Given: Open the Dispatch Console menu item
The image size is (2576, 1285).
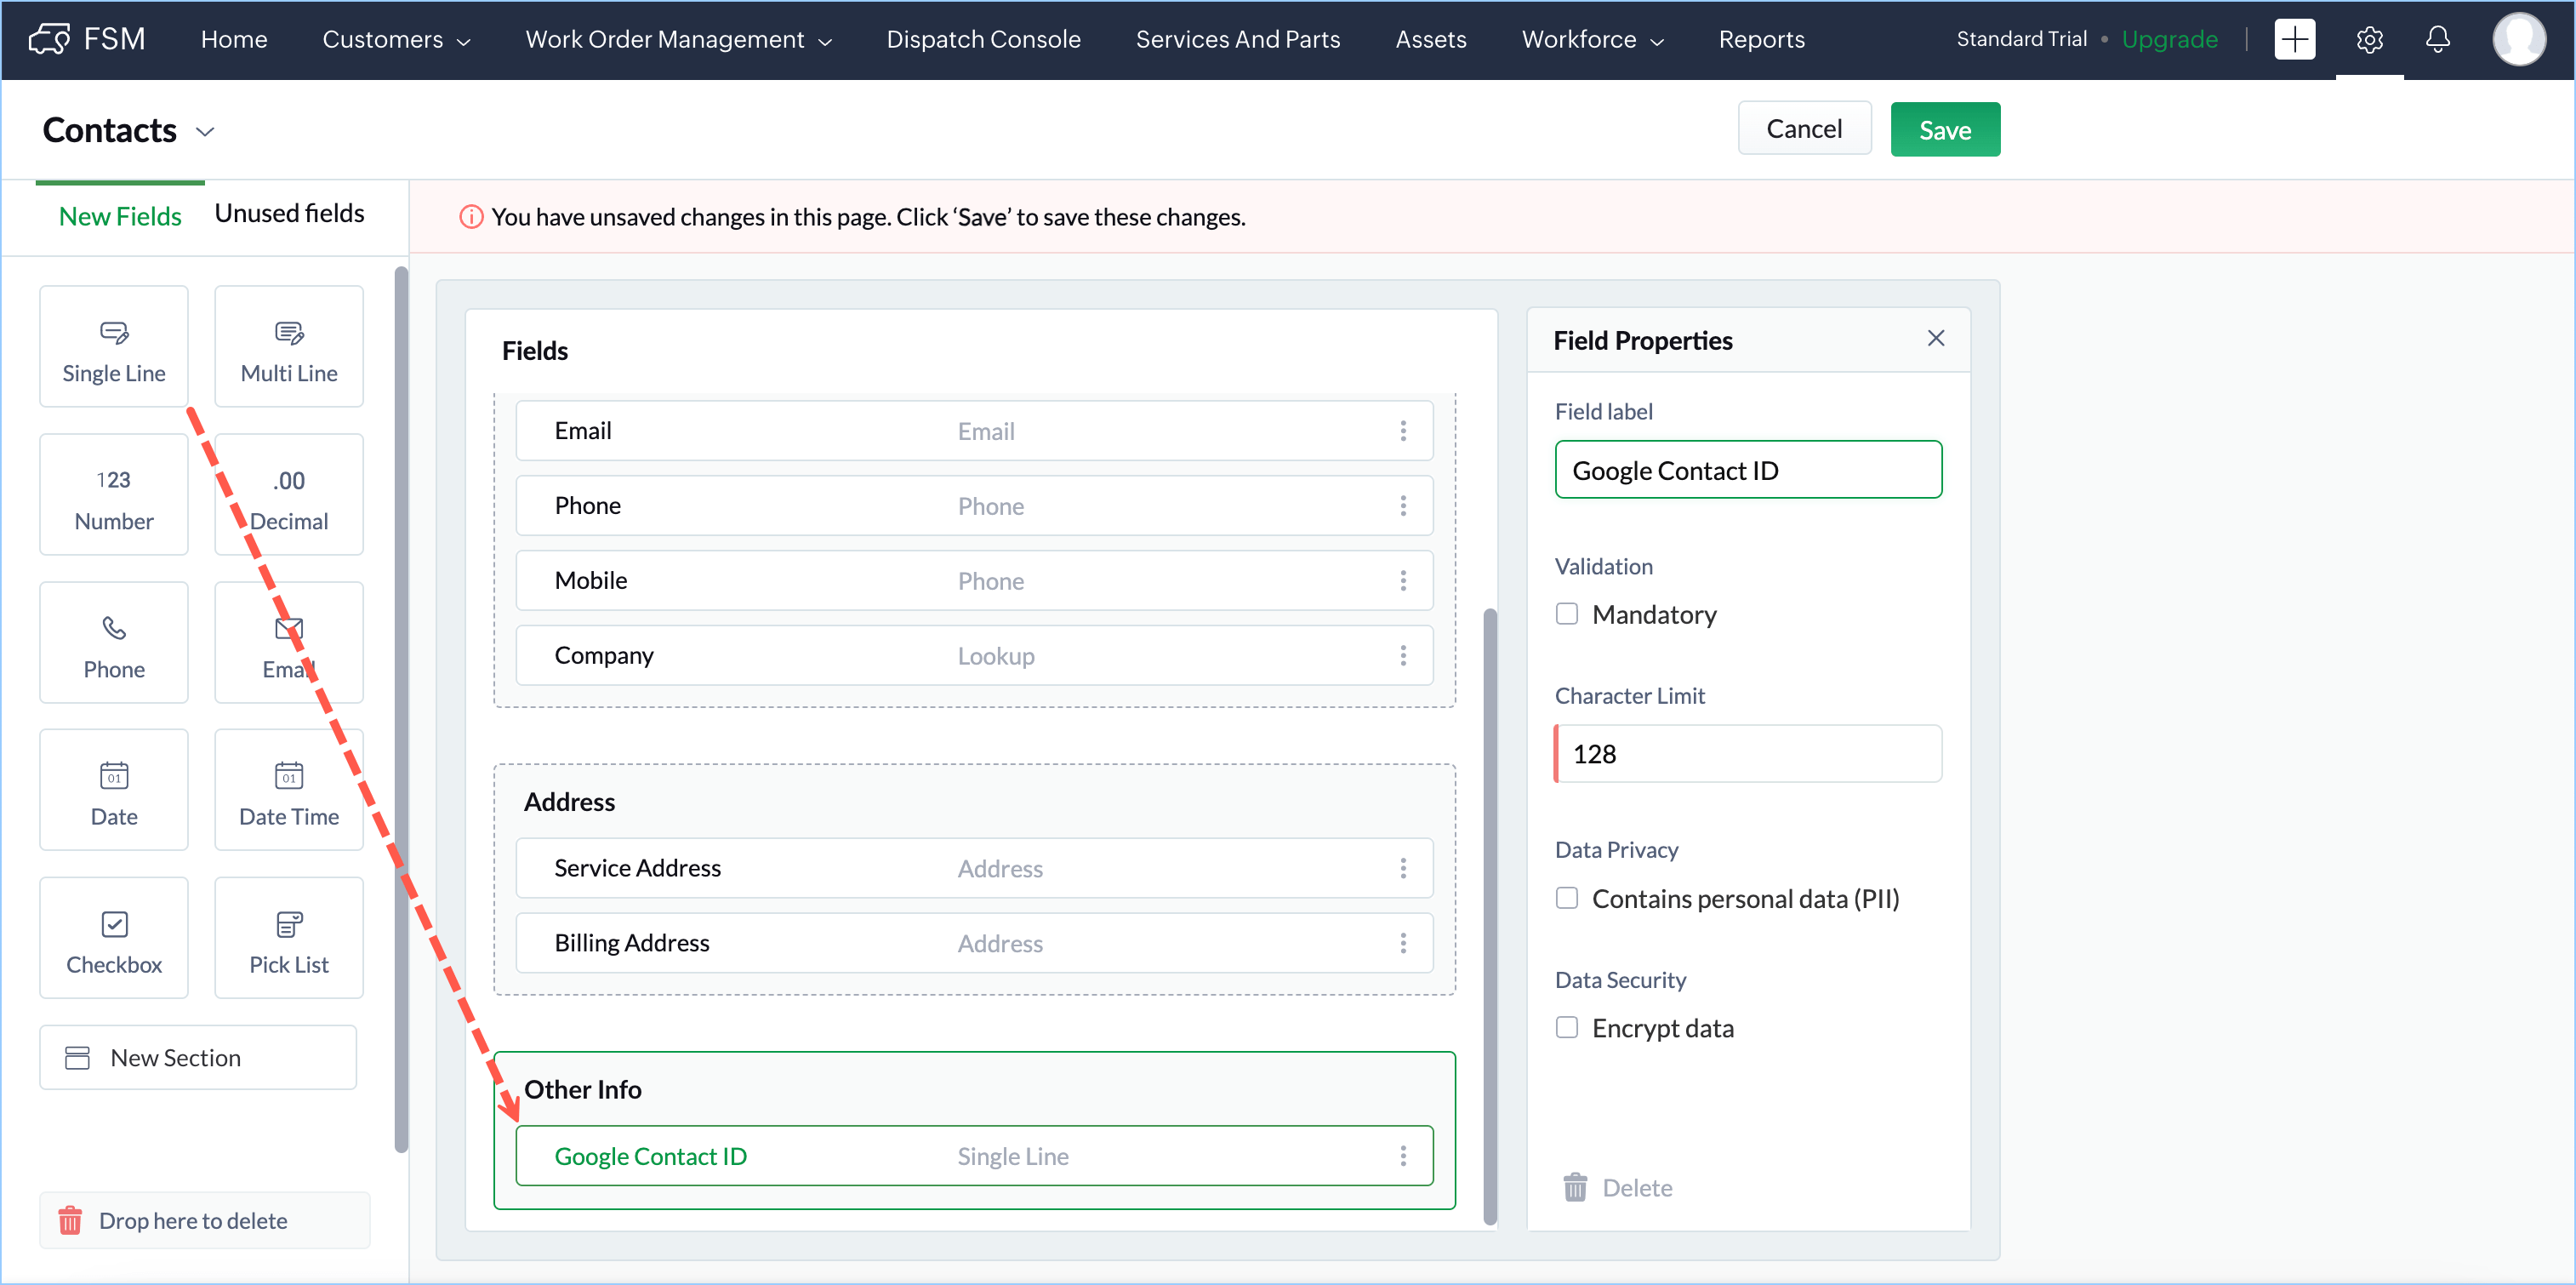Looking at the screenshot, I should (982, 40).
